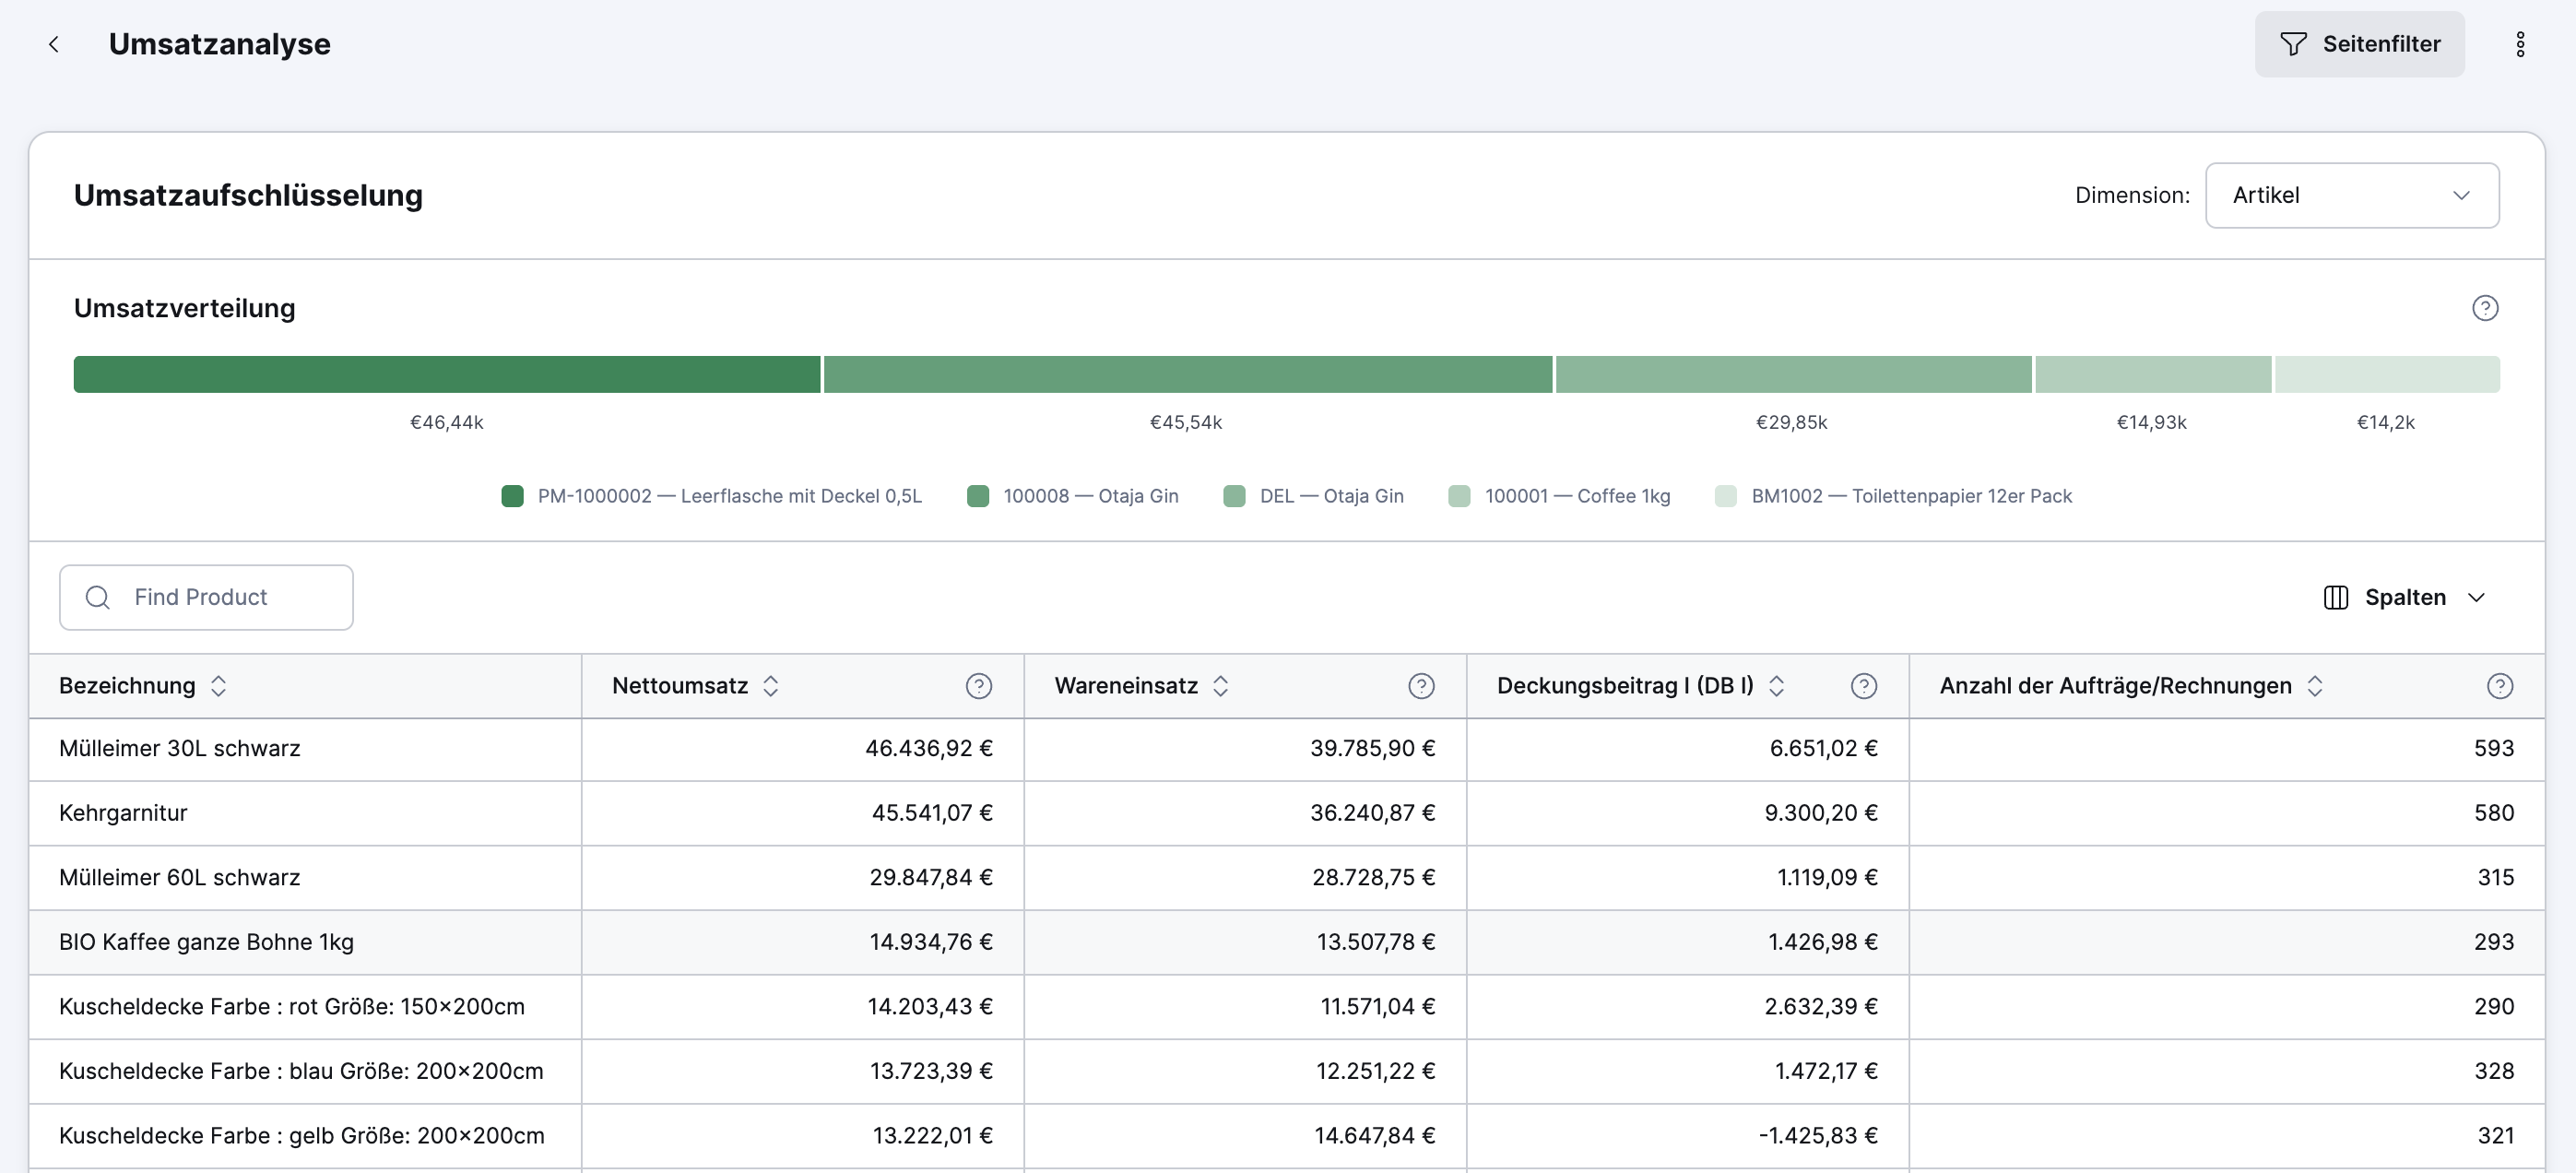Screen dimensions: 2576x1173
Task: Click the Wareneinsatz column help icon
Action: [x=1420, y=686]
